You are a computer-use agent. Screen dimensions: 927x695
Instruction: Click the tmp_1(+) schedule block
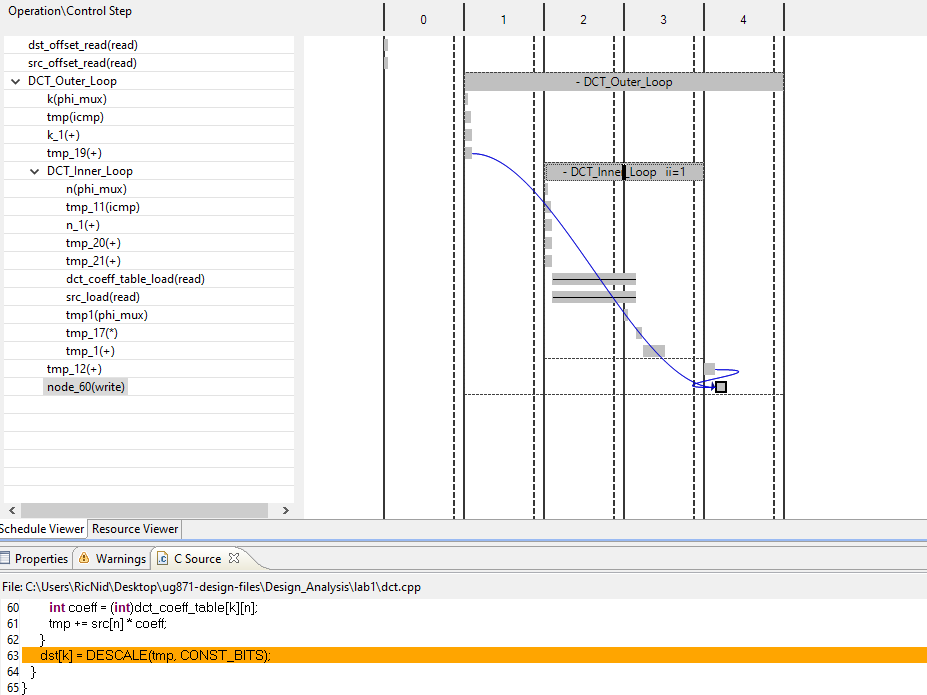654,351
